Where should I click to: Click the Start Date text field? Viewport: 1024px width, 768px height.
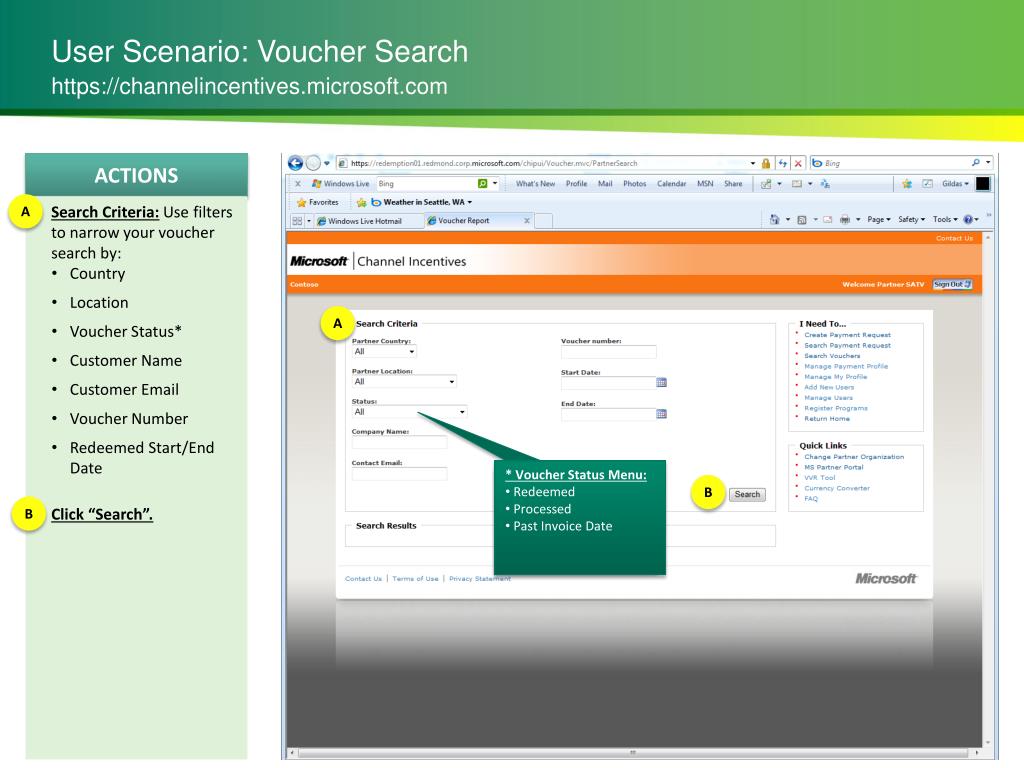tap(608, 383)
